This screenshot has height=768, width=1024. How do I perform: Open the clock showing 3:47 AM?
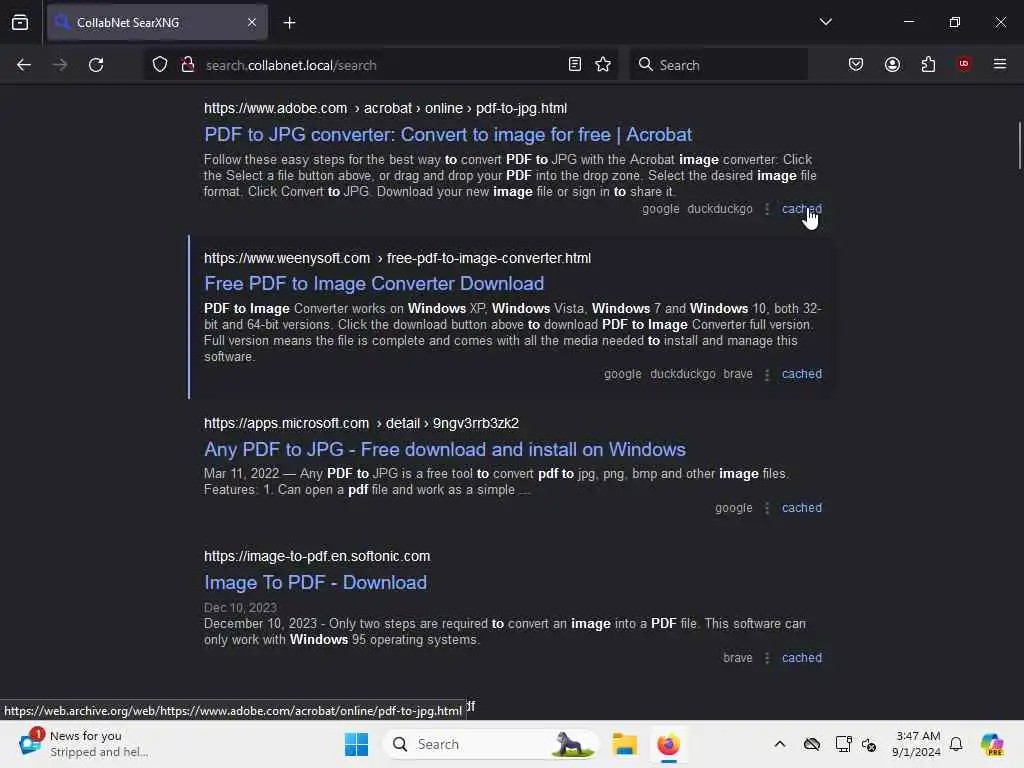916,744
